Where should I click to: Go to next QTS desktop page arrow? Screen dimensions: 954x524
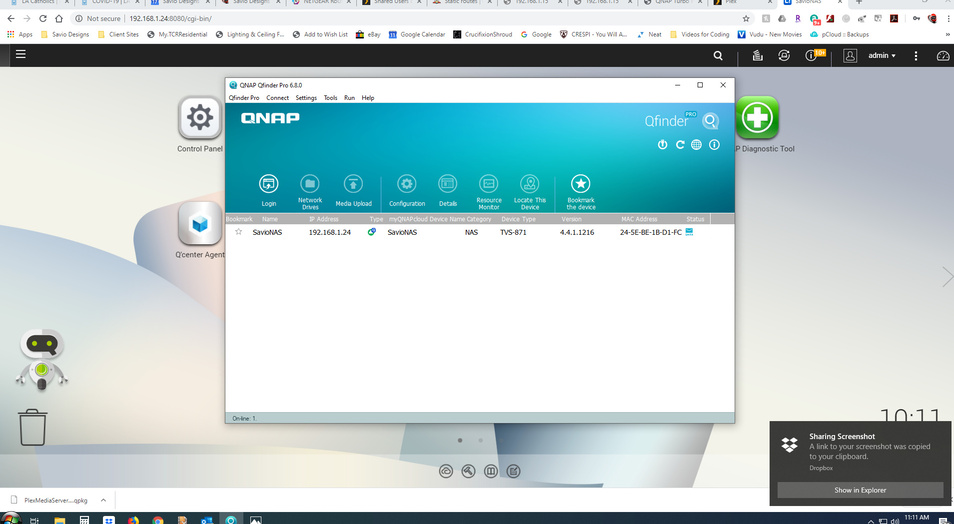coord(947,276)
